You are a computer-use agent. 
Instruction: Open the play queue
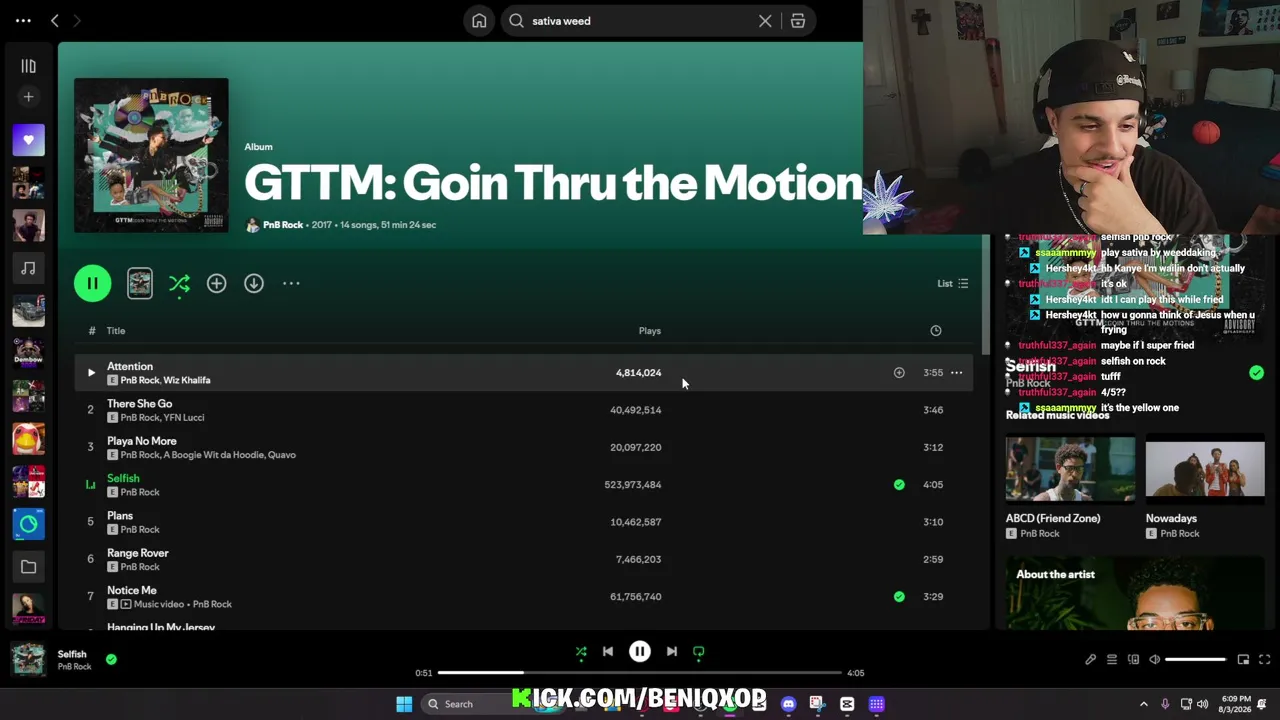[1112, 660]
